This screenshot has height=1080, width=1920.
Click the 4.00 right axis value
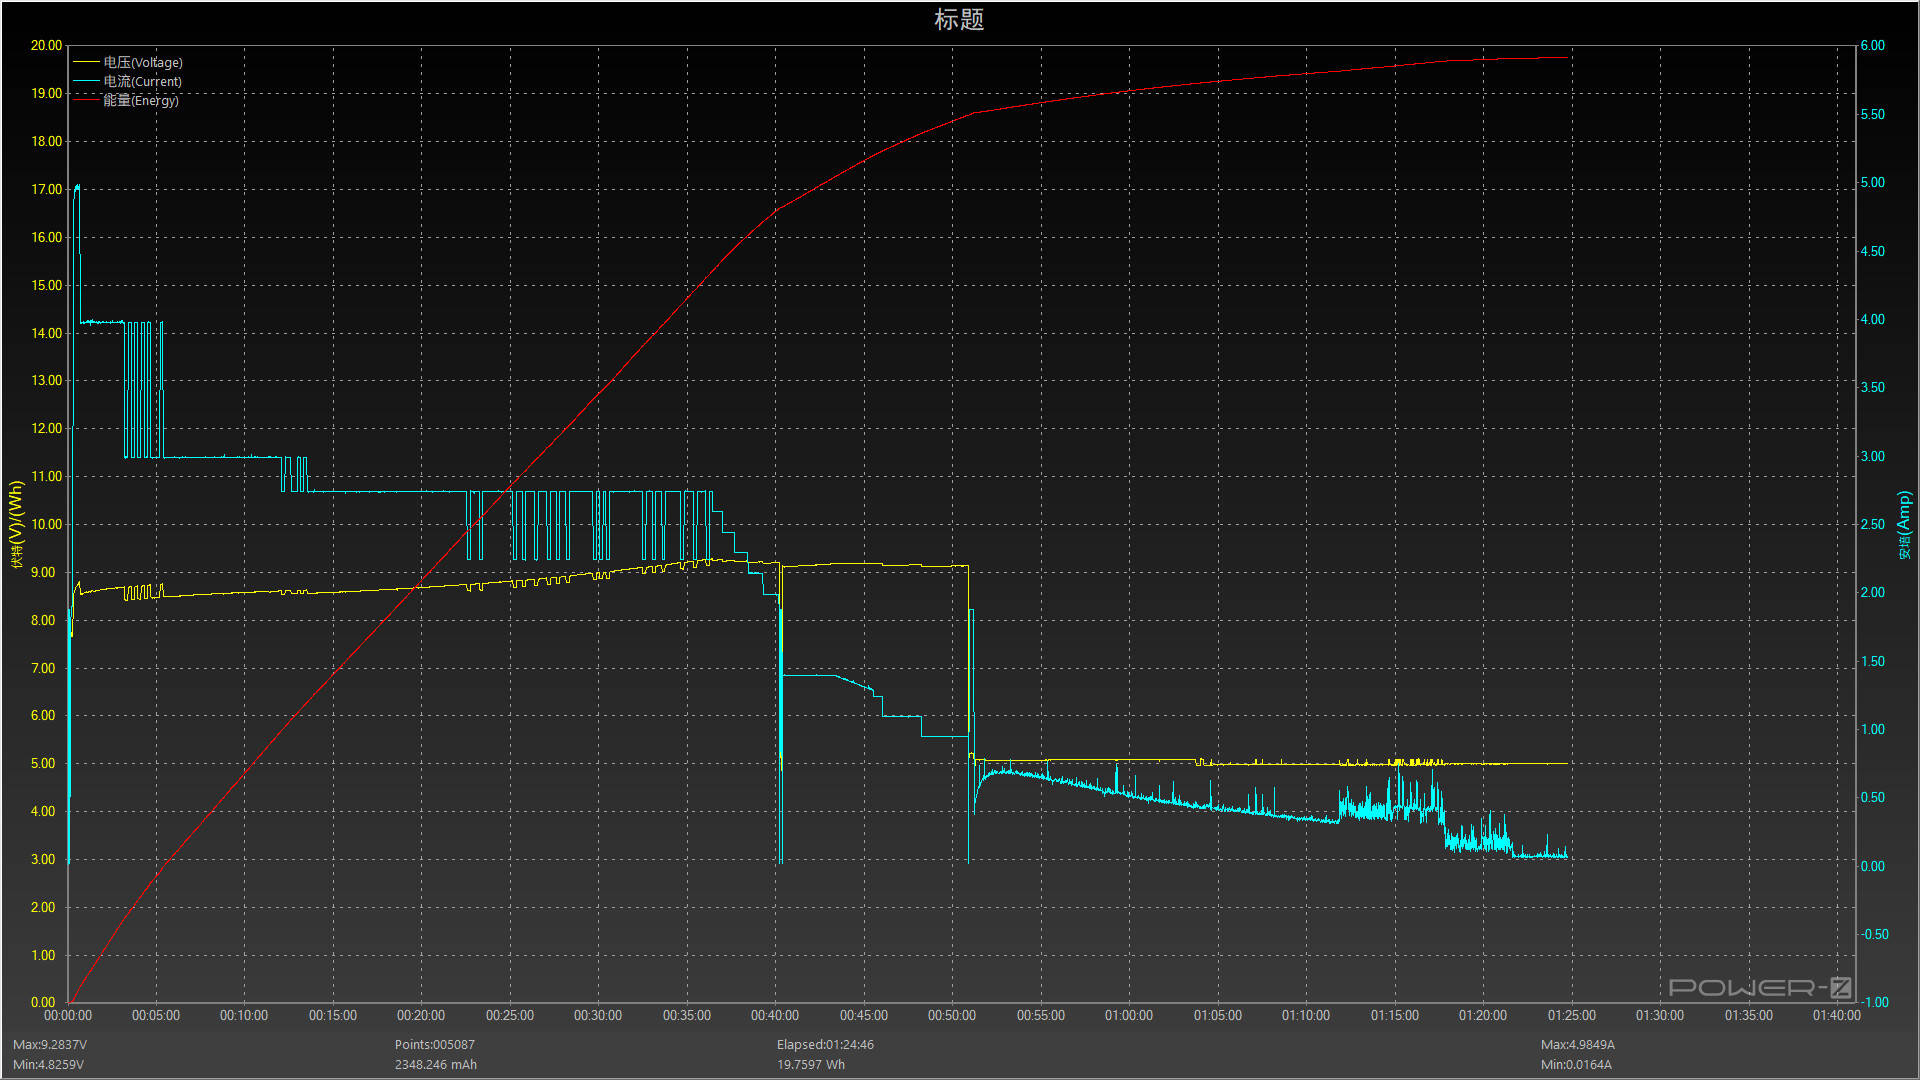(1872, 319)
